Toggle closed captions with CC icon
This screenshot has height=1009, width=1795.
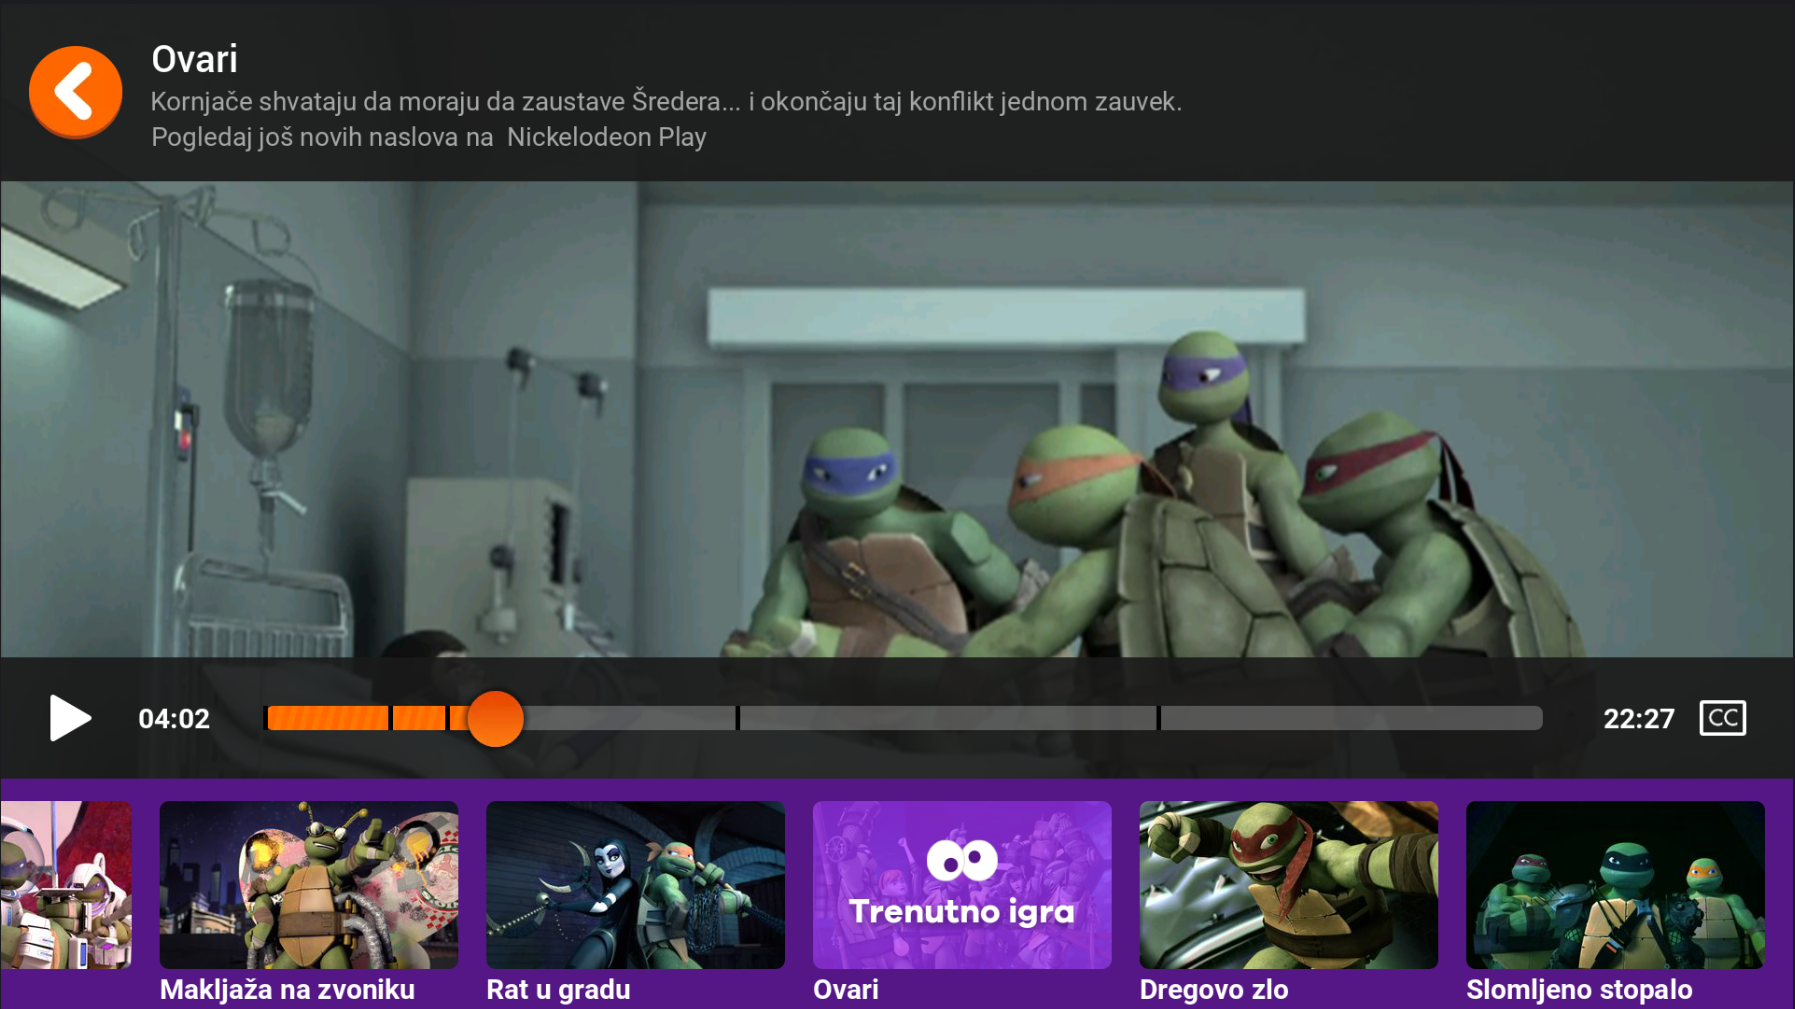1722,718
